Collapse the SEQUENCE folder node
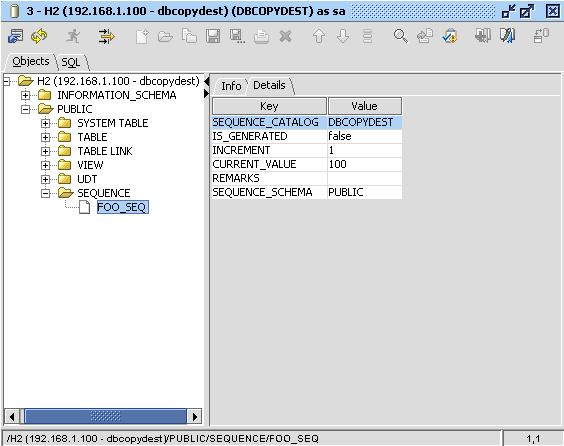This screenshot has width=564, height=446. [x=45, y=193]
